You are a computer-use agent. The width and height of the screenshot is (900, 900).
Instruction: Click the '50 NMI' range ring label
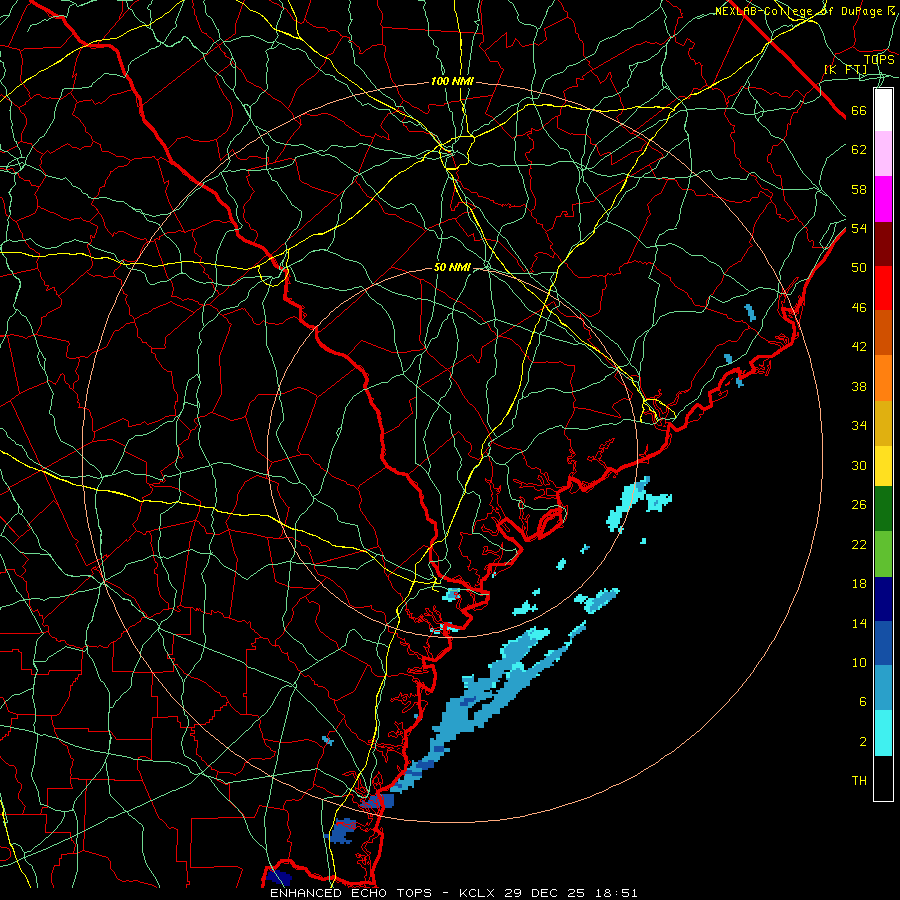(x=452, y=267)
